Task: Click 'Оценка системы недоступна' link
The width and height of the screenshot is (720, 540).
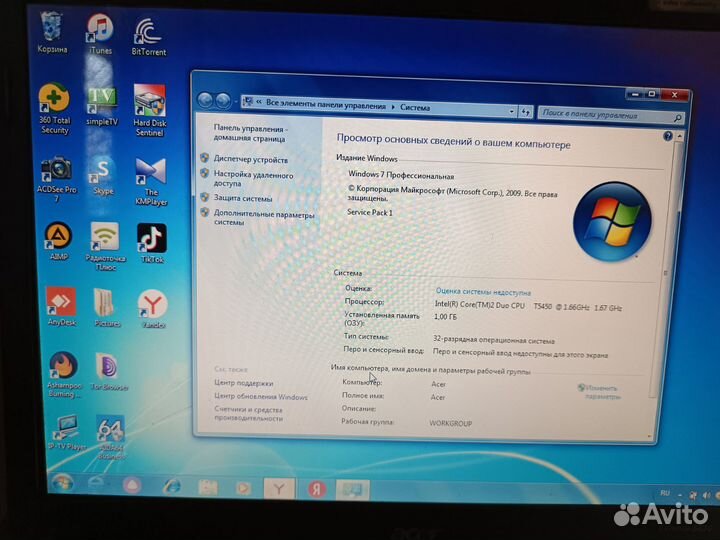Action: (x=483, y=292)
